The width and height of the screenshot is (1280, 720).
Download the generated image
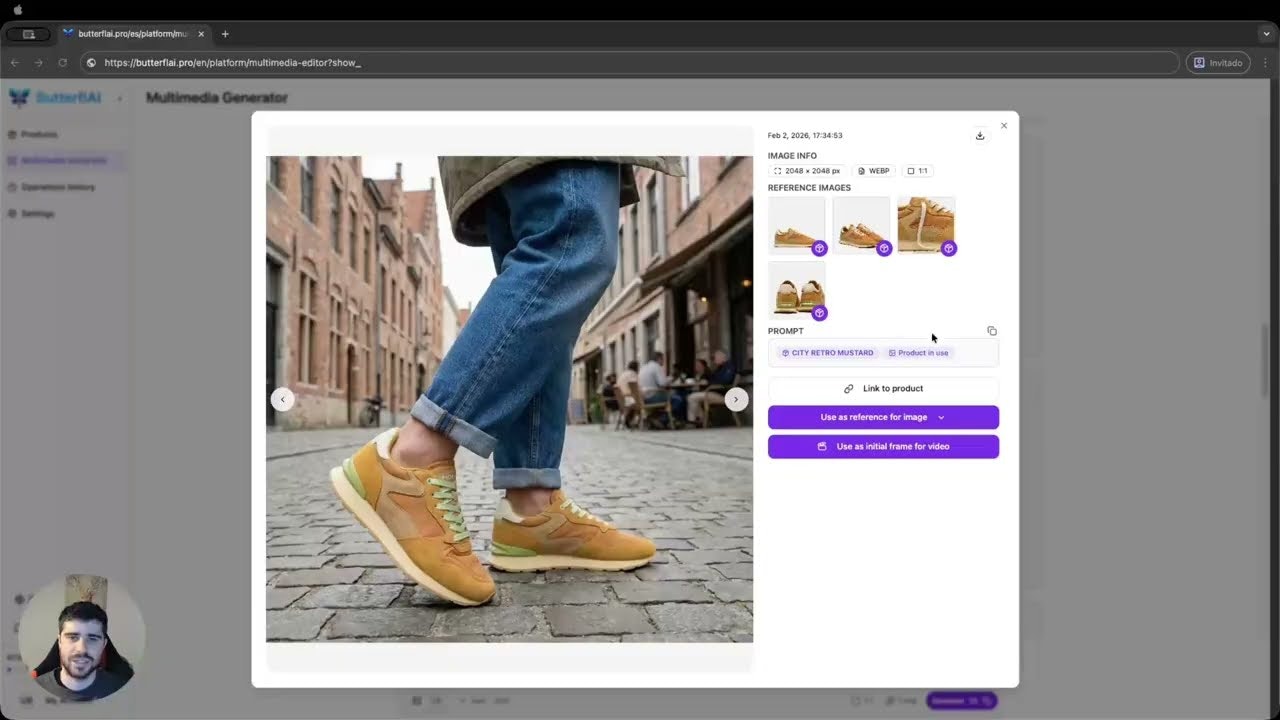(980, 135)
